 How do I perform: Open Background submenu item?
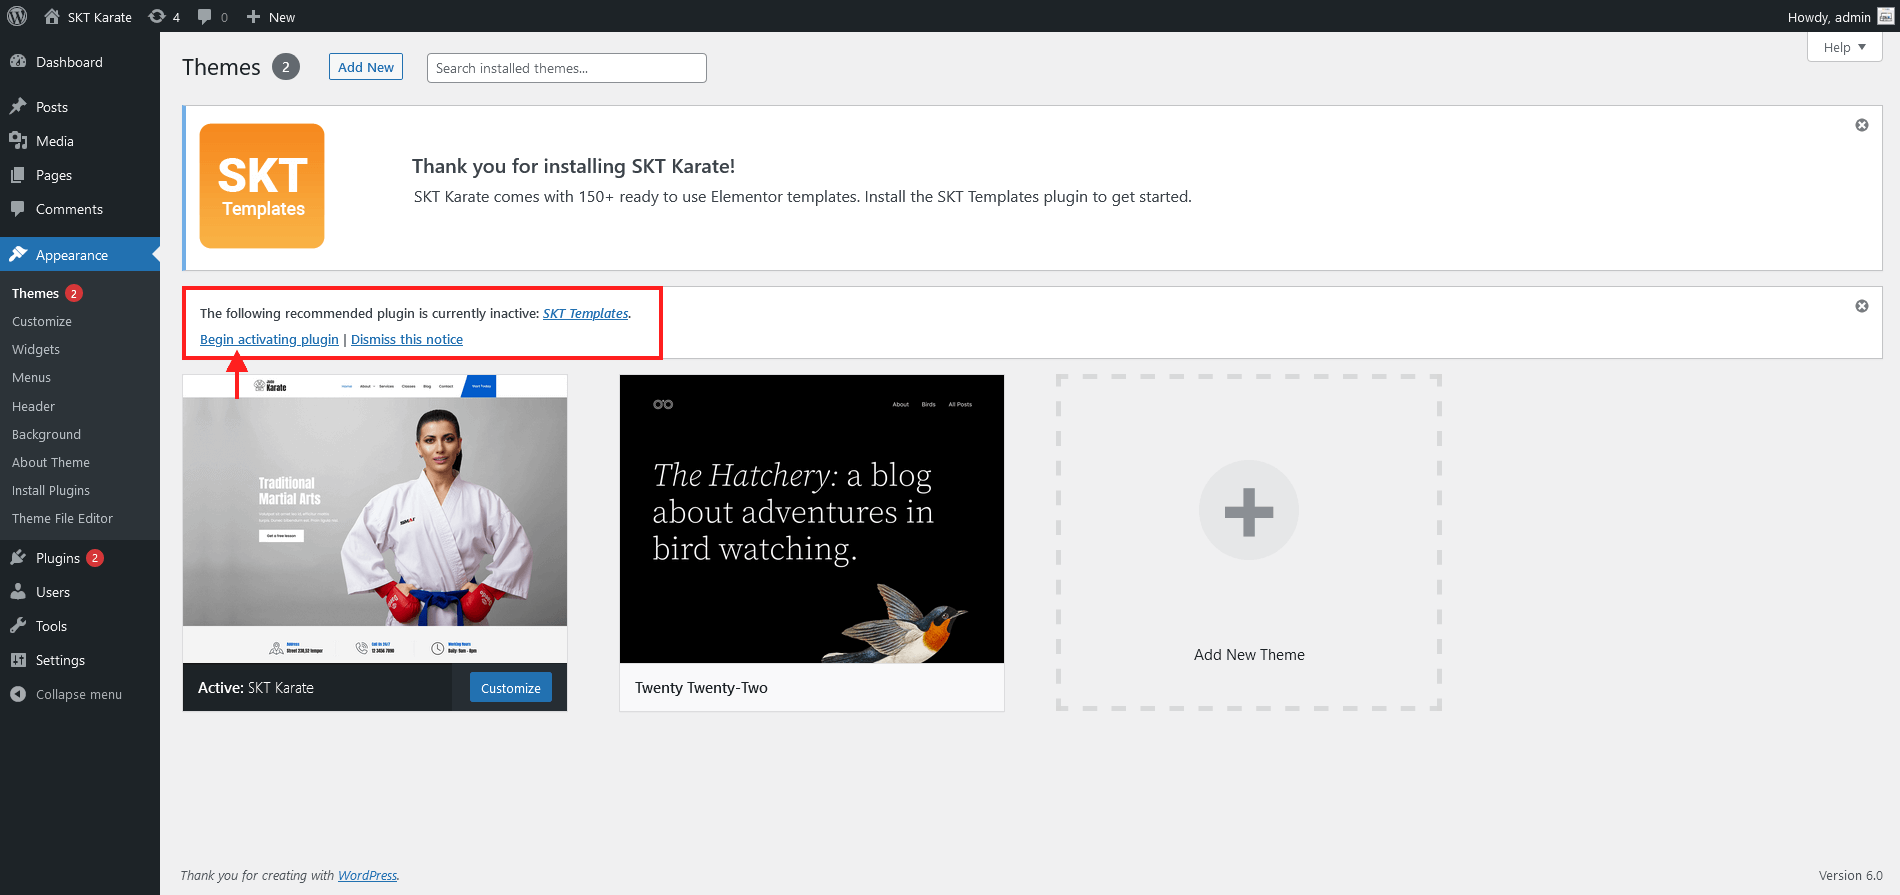pyautogui.click(x=46, y=434)
